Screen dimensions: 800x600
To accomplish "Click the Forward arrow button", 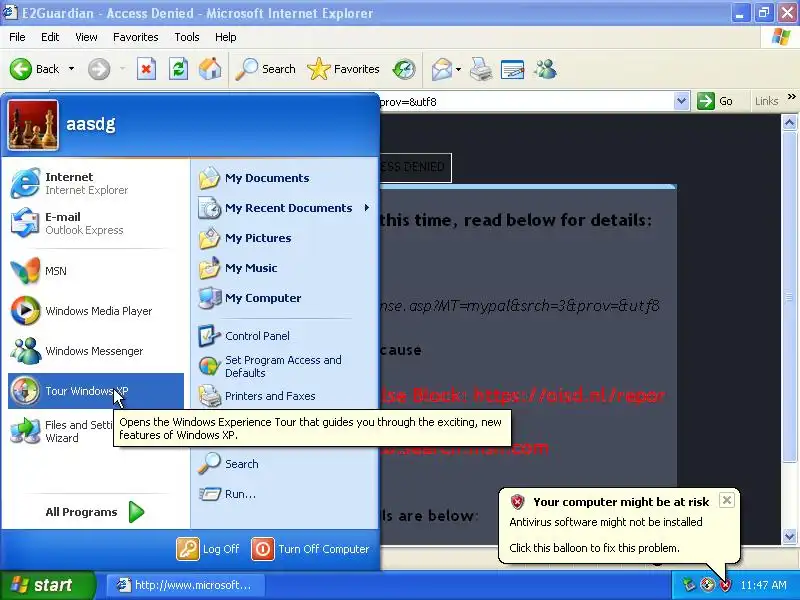I will click(x=98, y=69).
